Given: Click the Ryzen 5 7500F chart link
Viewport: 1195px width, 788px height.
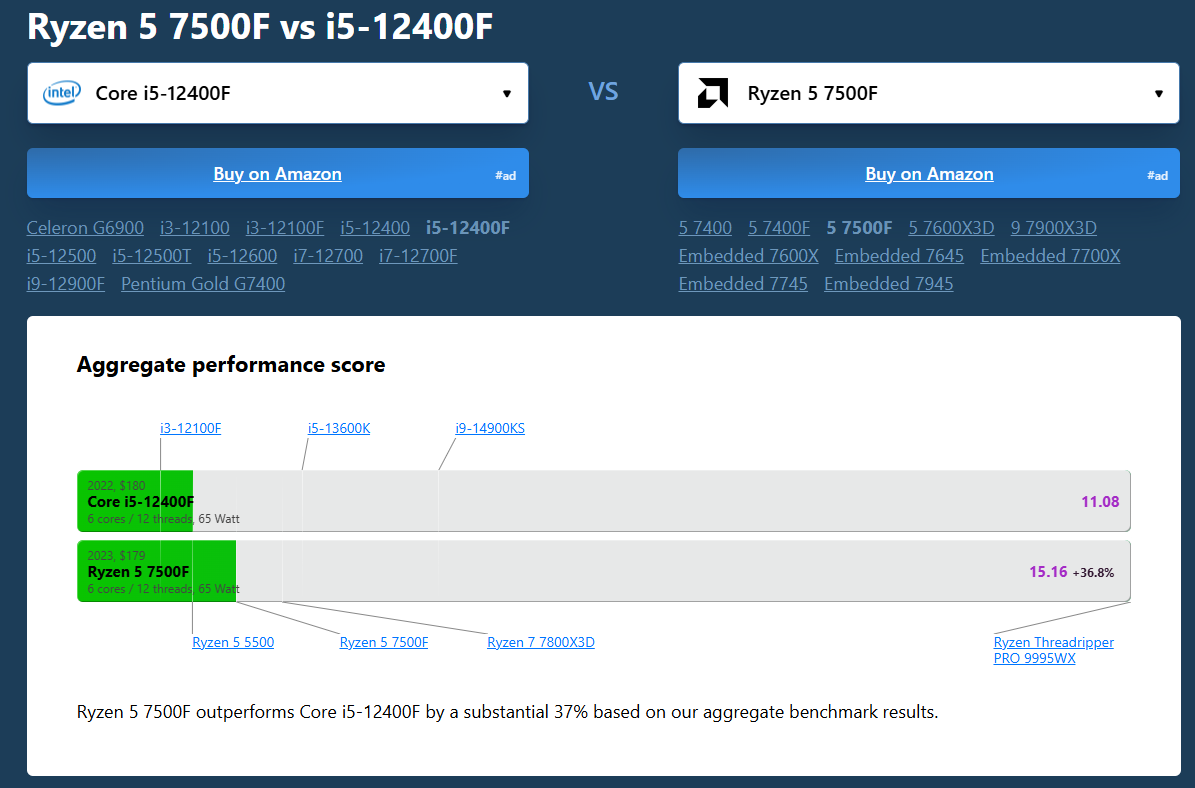Looking at the screenshot, I should point(384,642).
